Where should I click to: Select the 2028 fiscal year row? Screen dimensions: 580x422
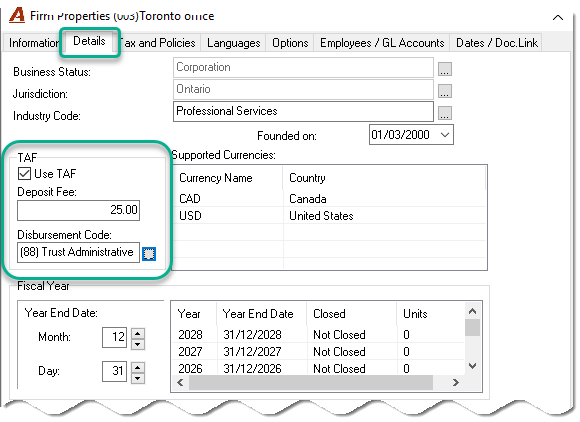(x=318, y=335)
